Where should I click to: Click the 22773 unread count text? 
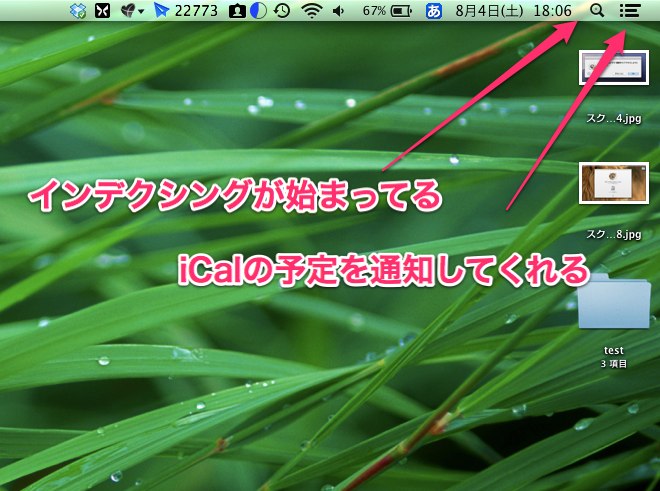[196, 11]
